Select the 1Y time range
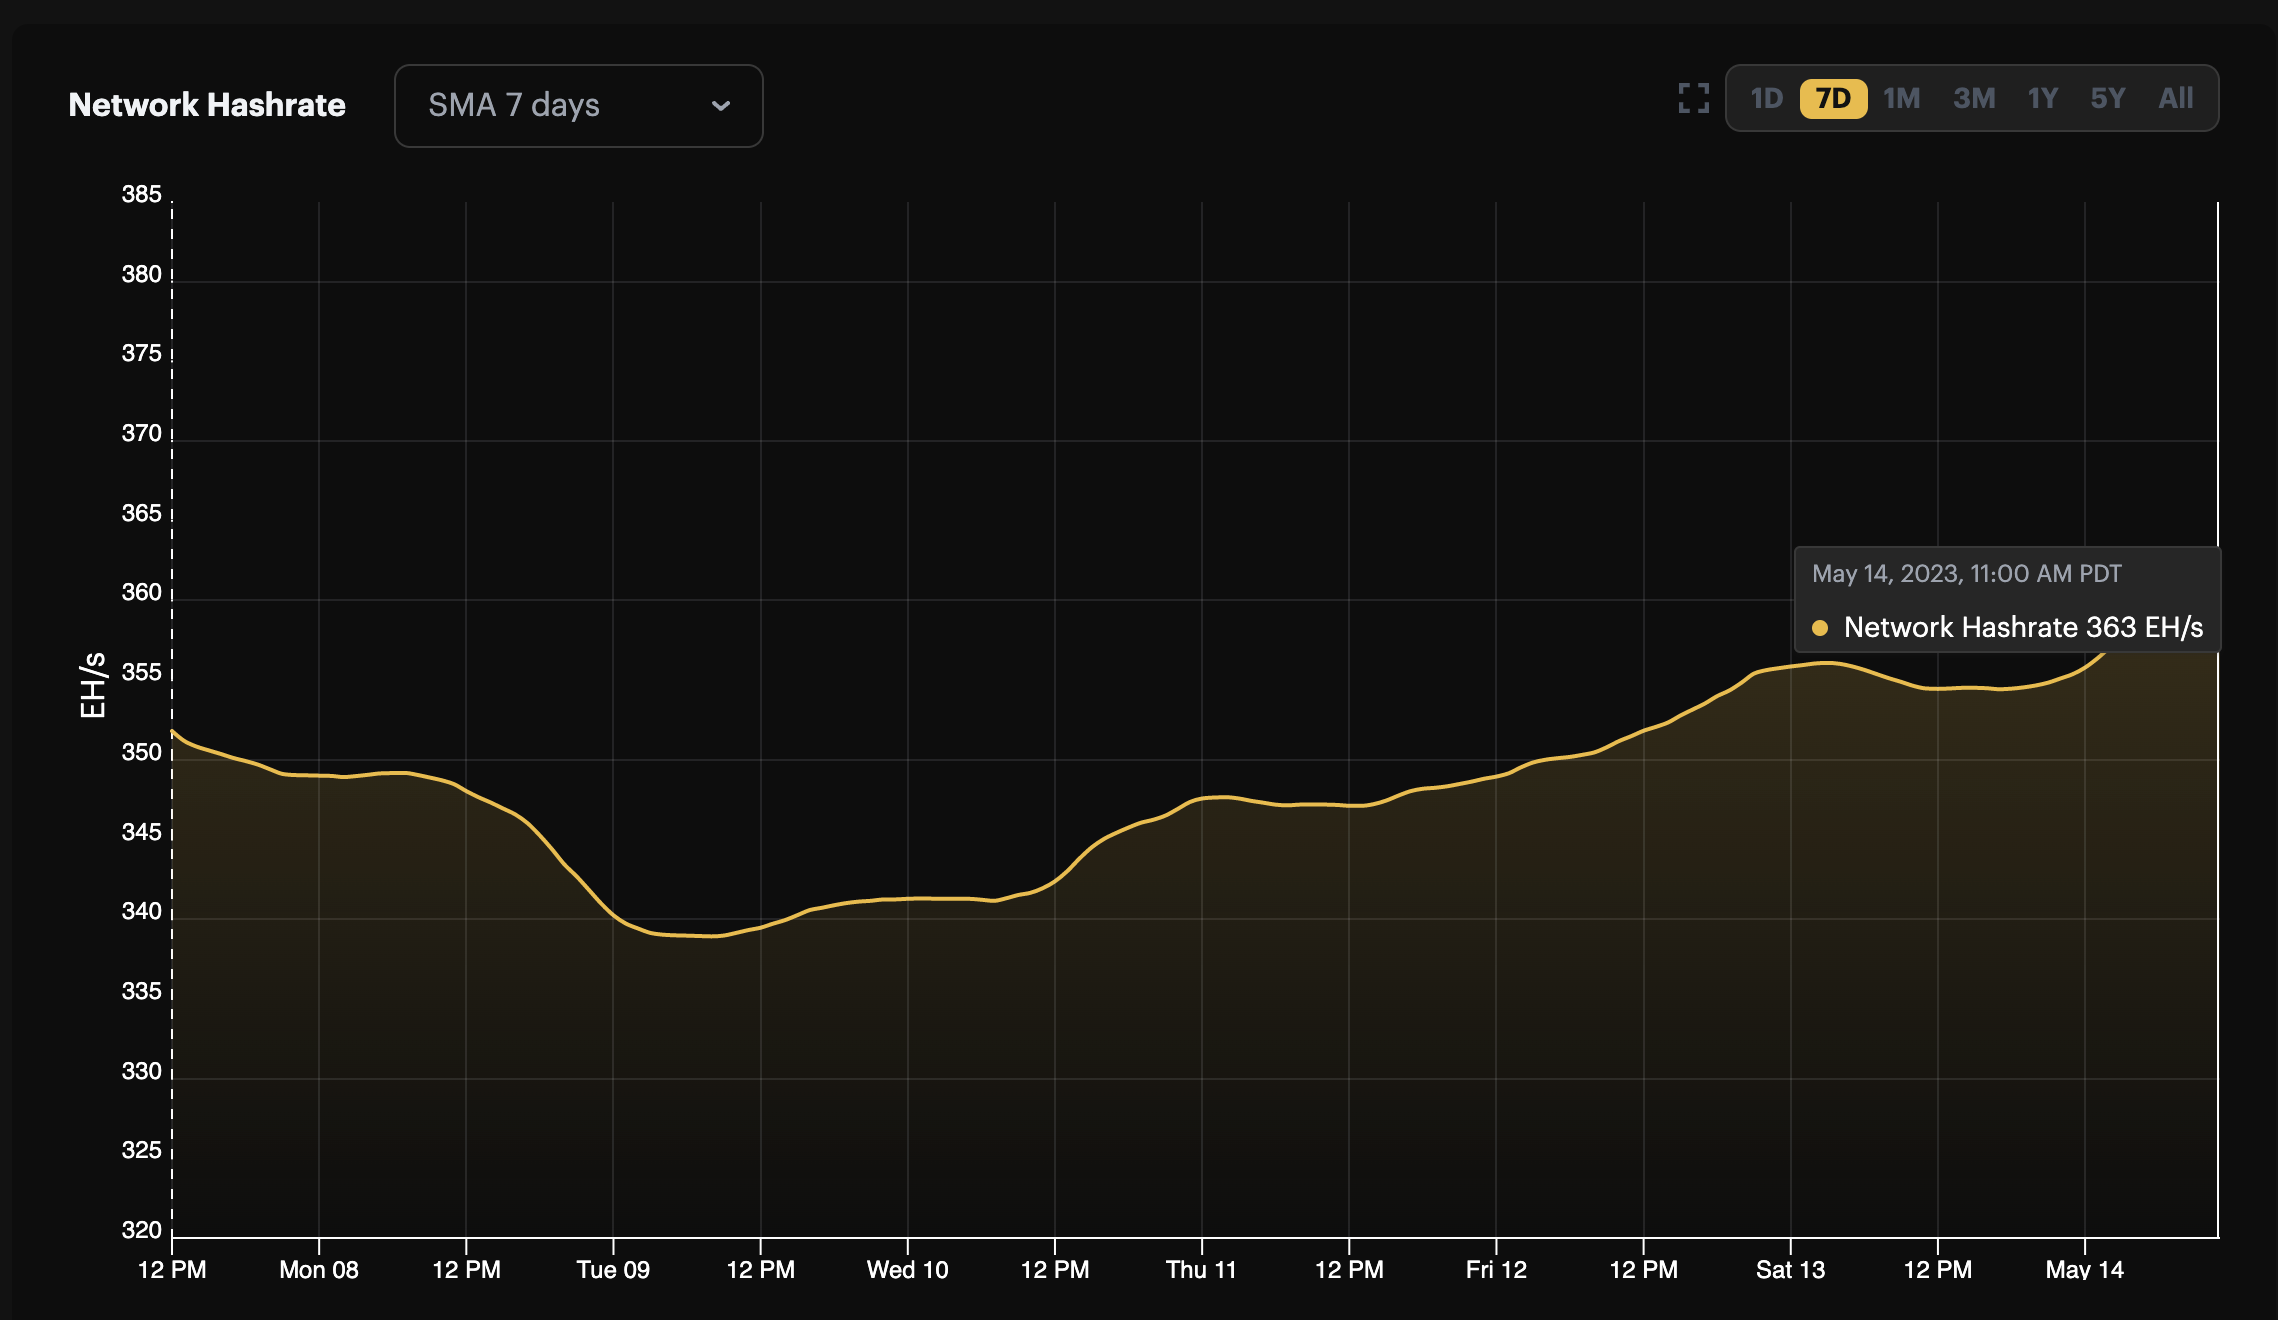 click(2042, 98)
